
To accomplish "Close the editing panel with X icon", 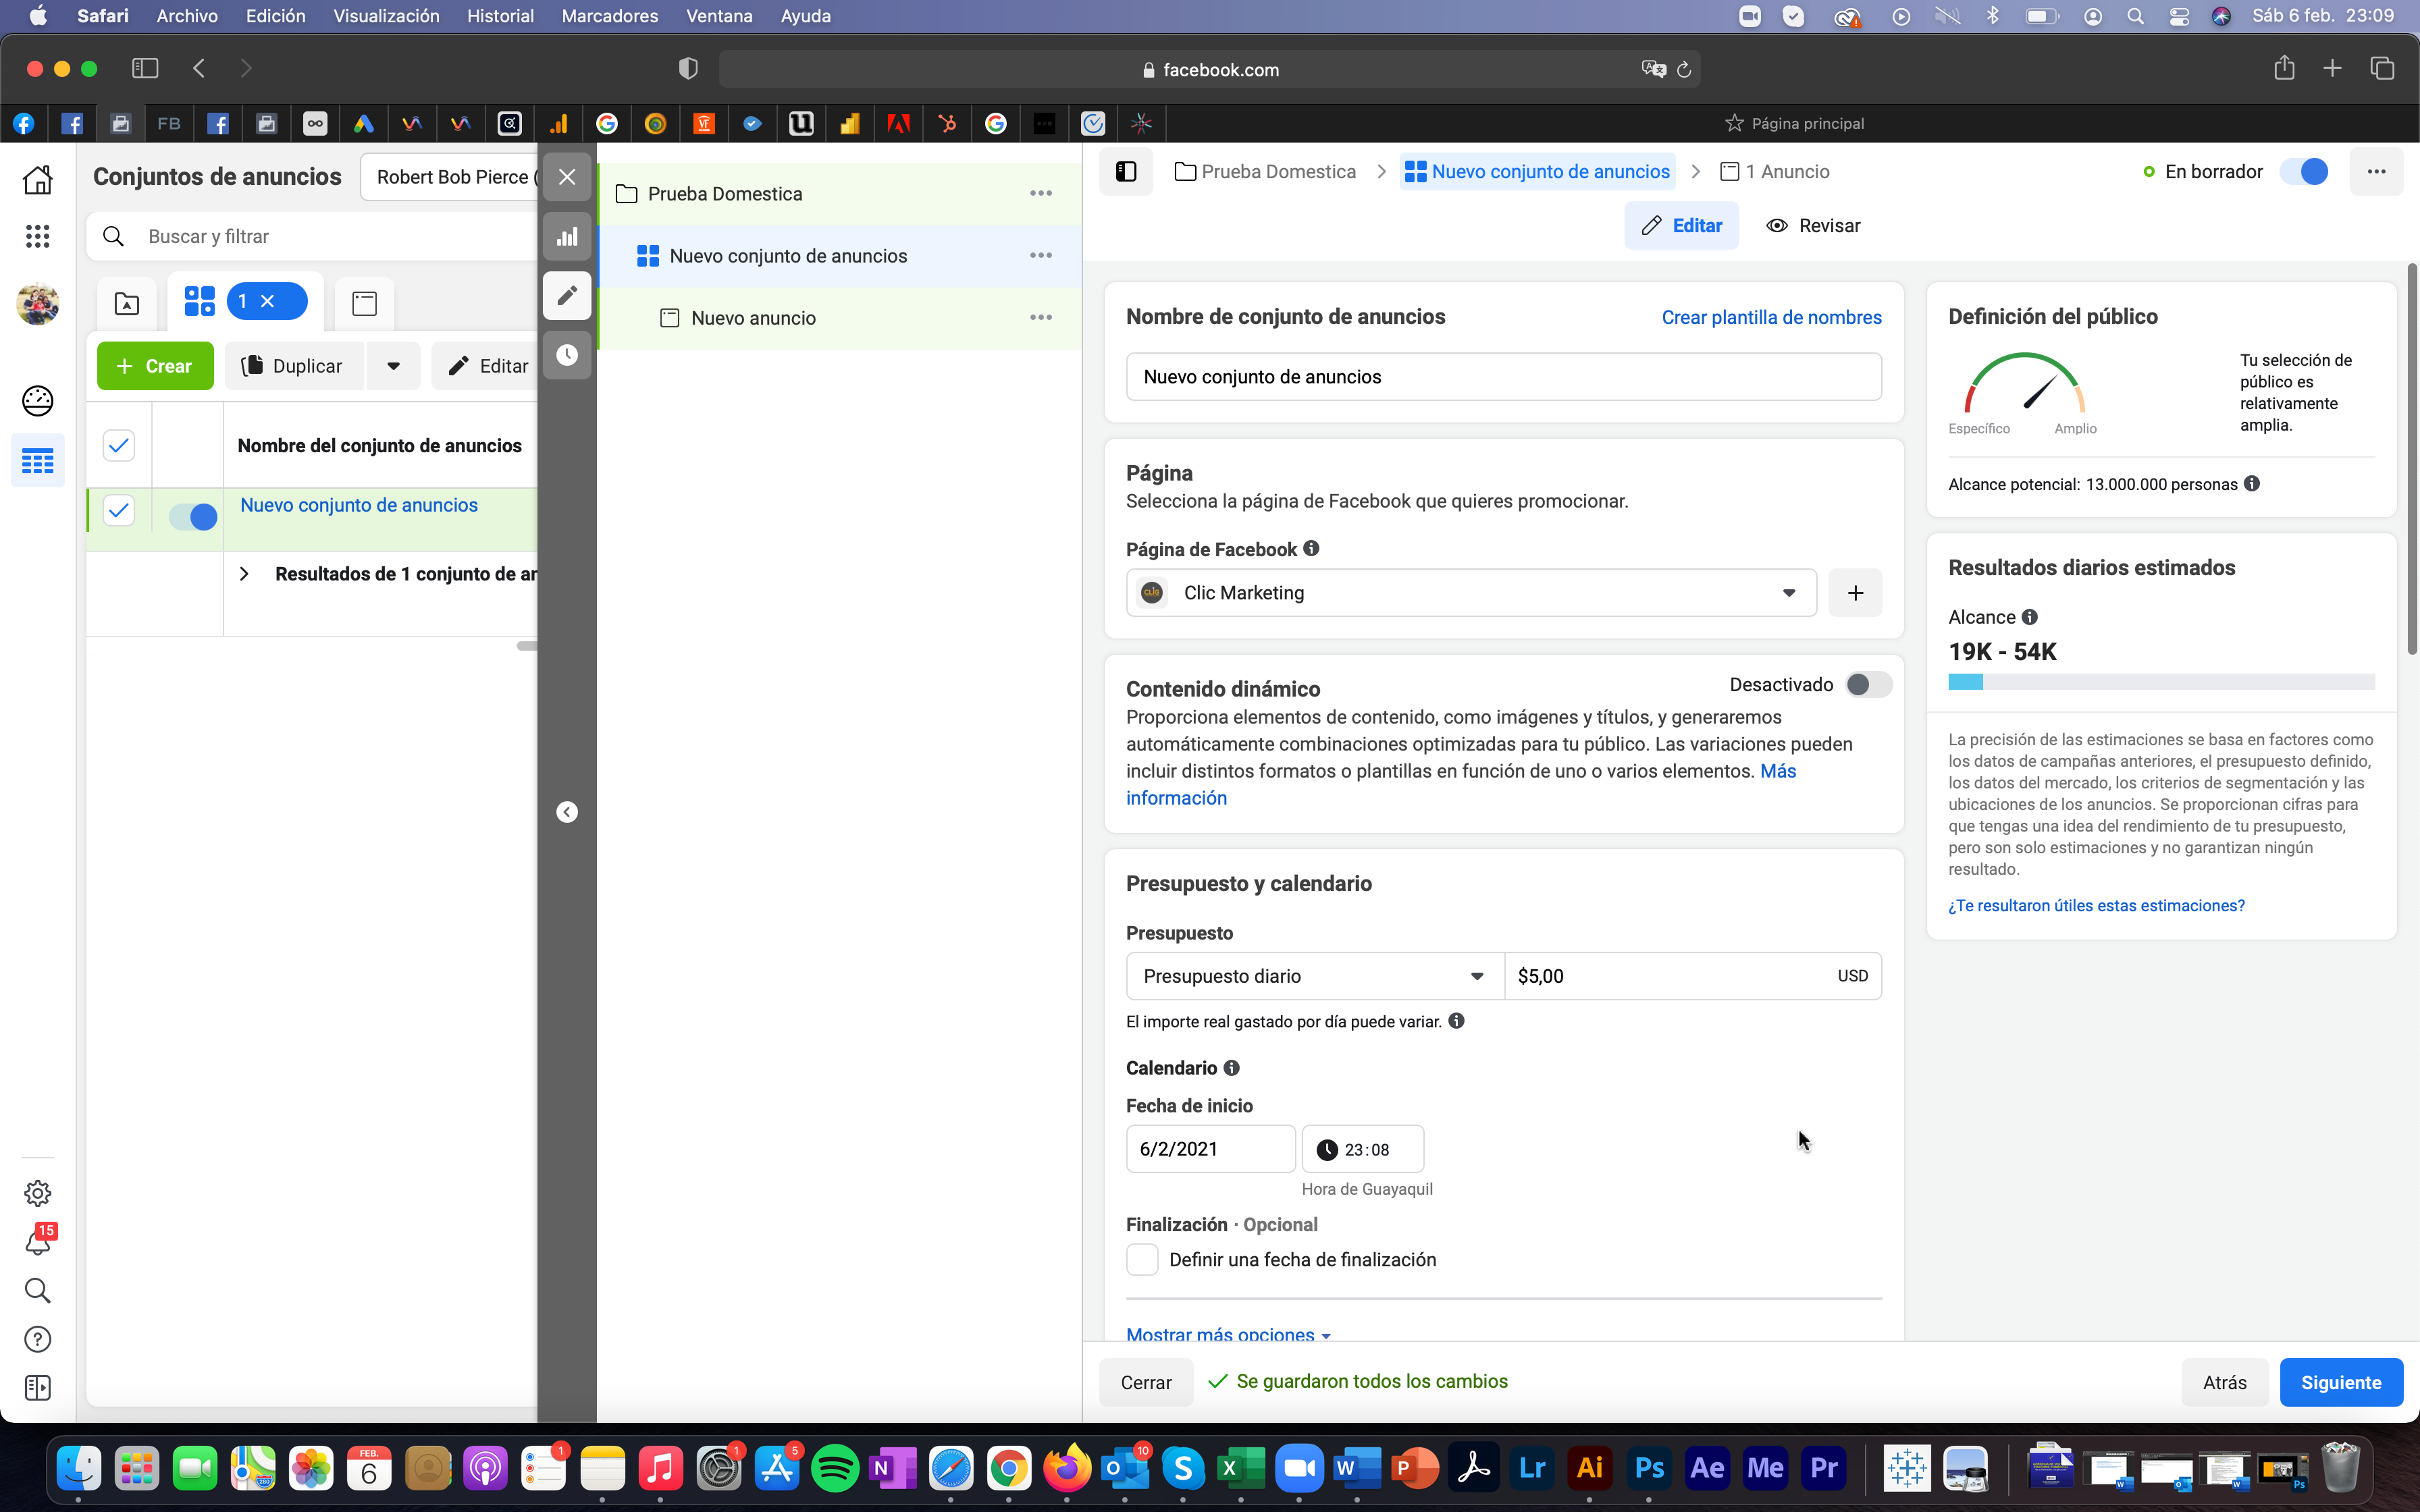I will 567,177.
